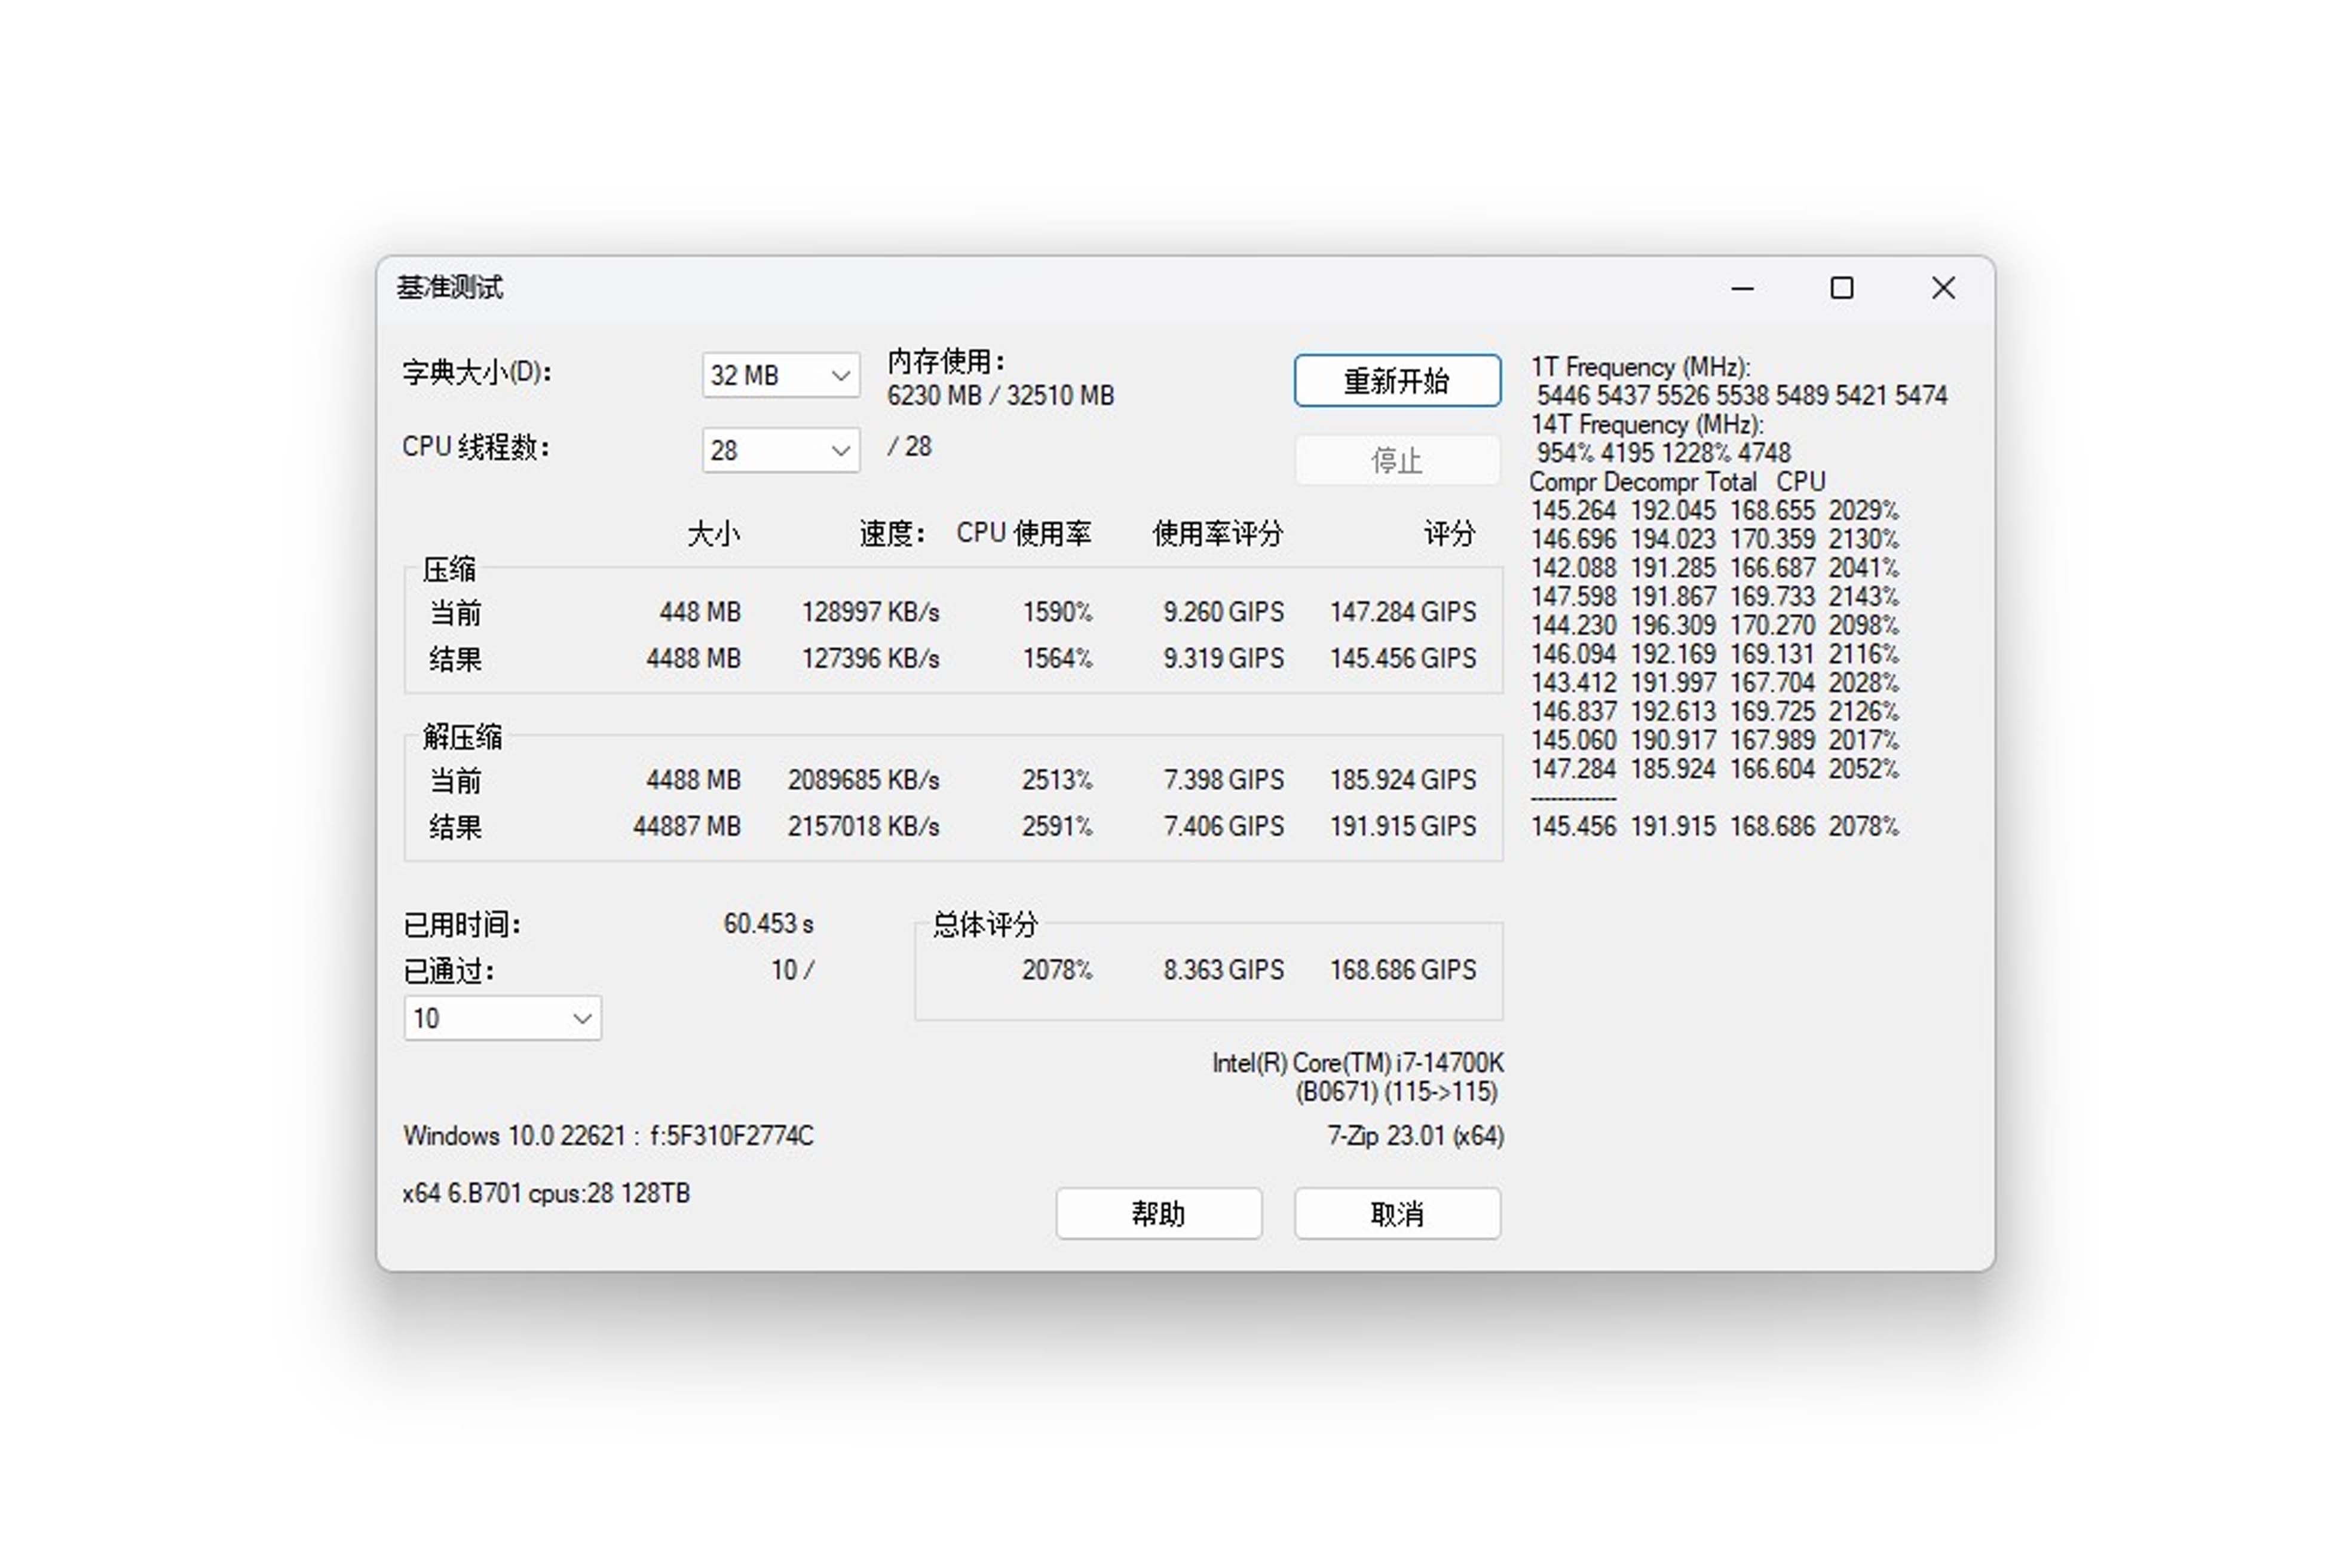Click the CPU 线程数 thread count label
Viewport: 2352px width, 1568px height.
(476, 447)
